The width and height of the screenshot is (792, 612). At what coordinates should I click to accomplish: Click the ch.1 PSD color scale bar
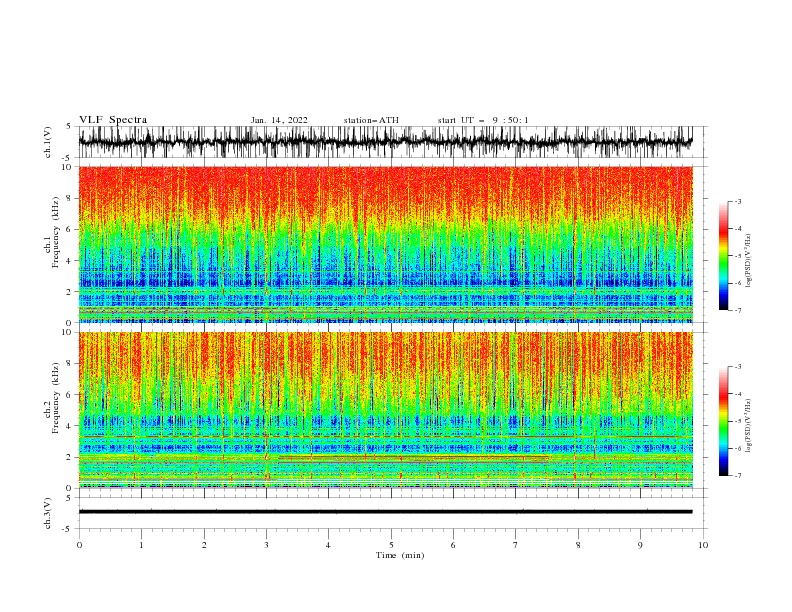(723, 256)
